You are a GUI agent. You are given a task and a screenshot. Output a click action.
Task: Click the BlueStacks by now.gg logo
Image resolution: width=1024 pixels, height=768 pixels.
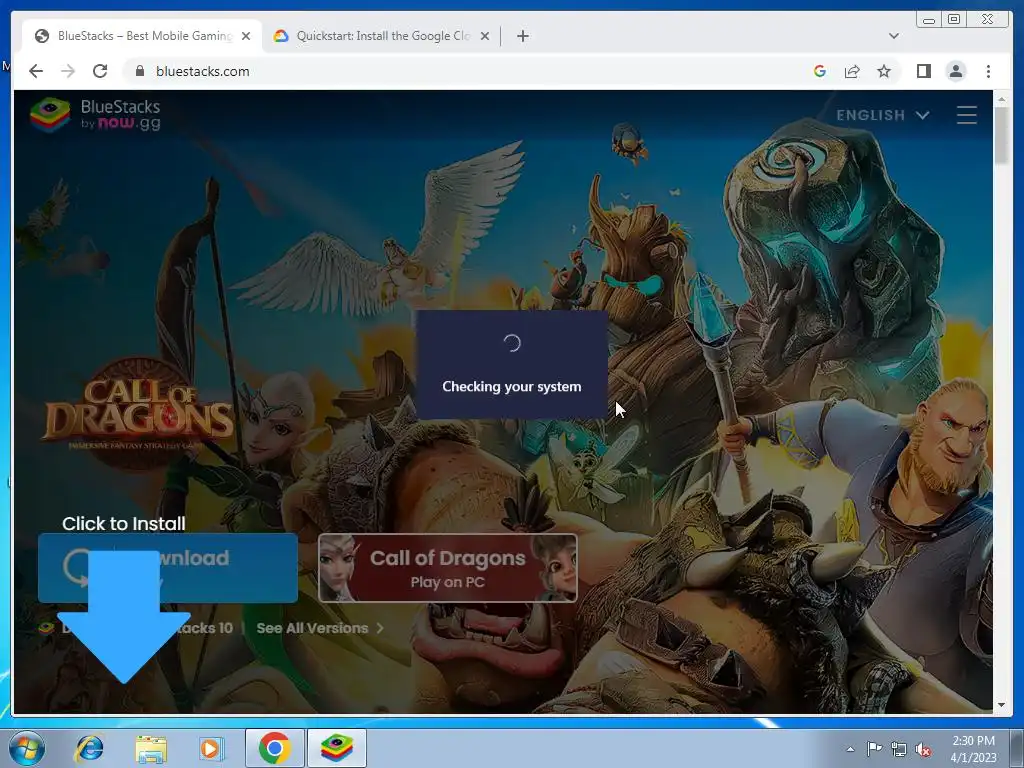click(x=95, y=114)
